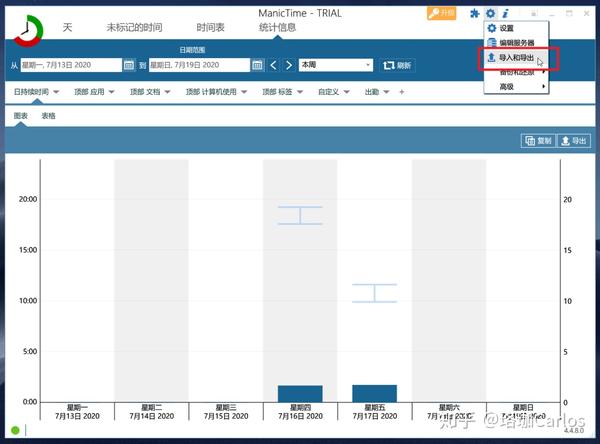Switch to the 统计信息 tab
The width and height of the screenshot is (600, 444).
[x=277, y=28]
